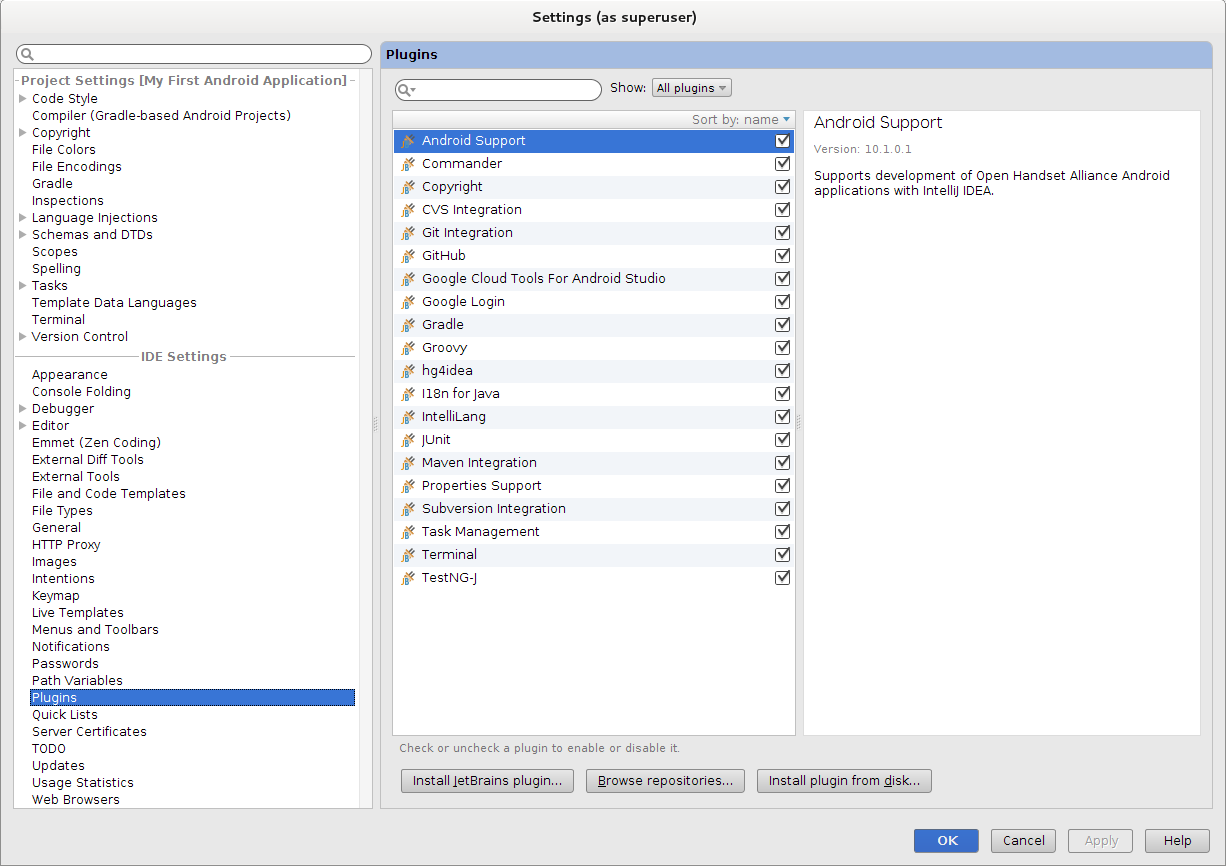Disable the Android Support plugin checkbox

(783, 141)
